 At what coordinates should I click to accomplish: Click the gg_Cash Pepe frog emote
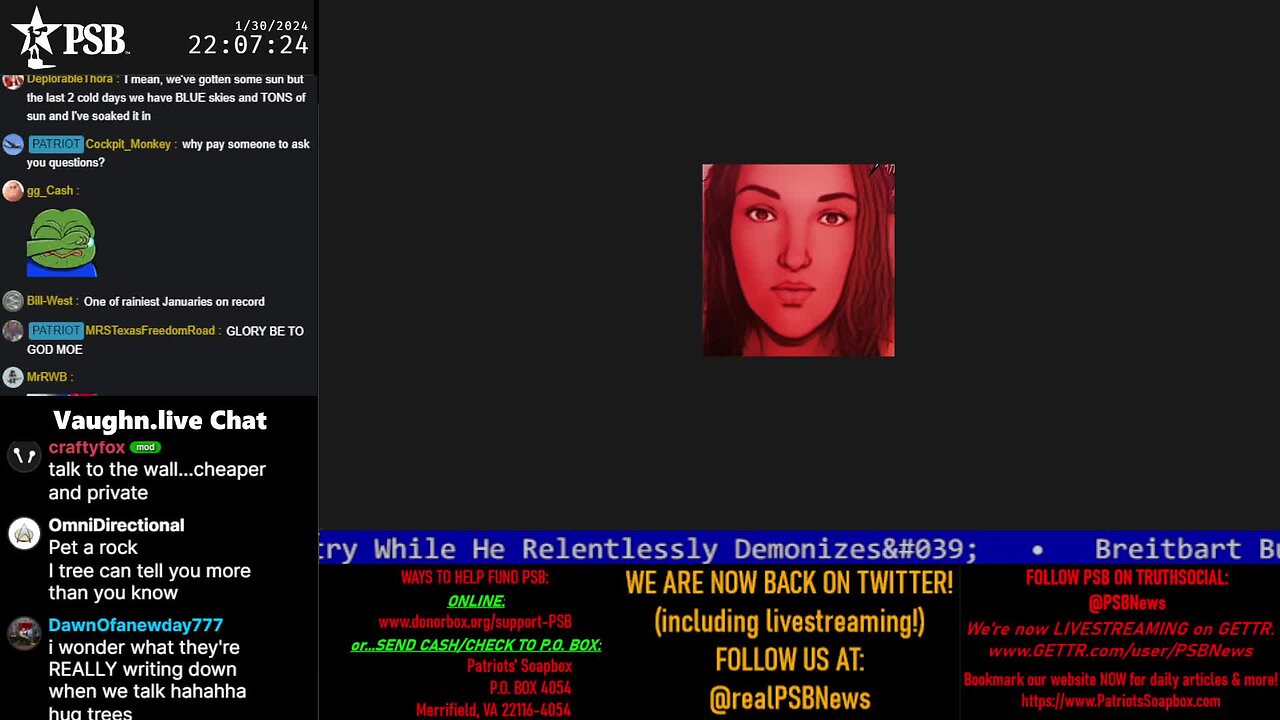[62, 242]
